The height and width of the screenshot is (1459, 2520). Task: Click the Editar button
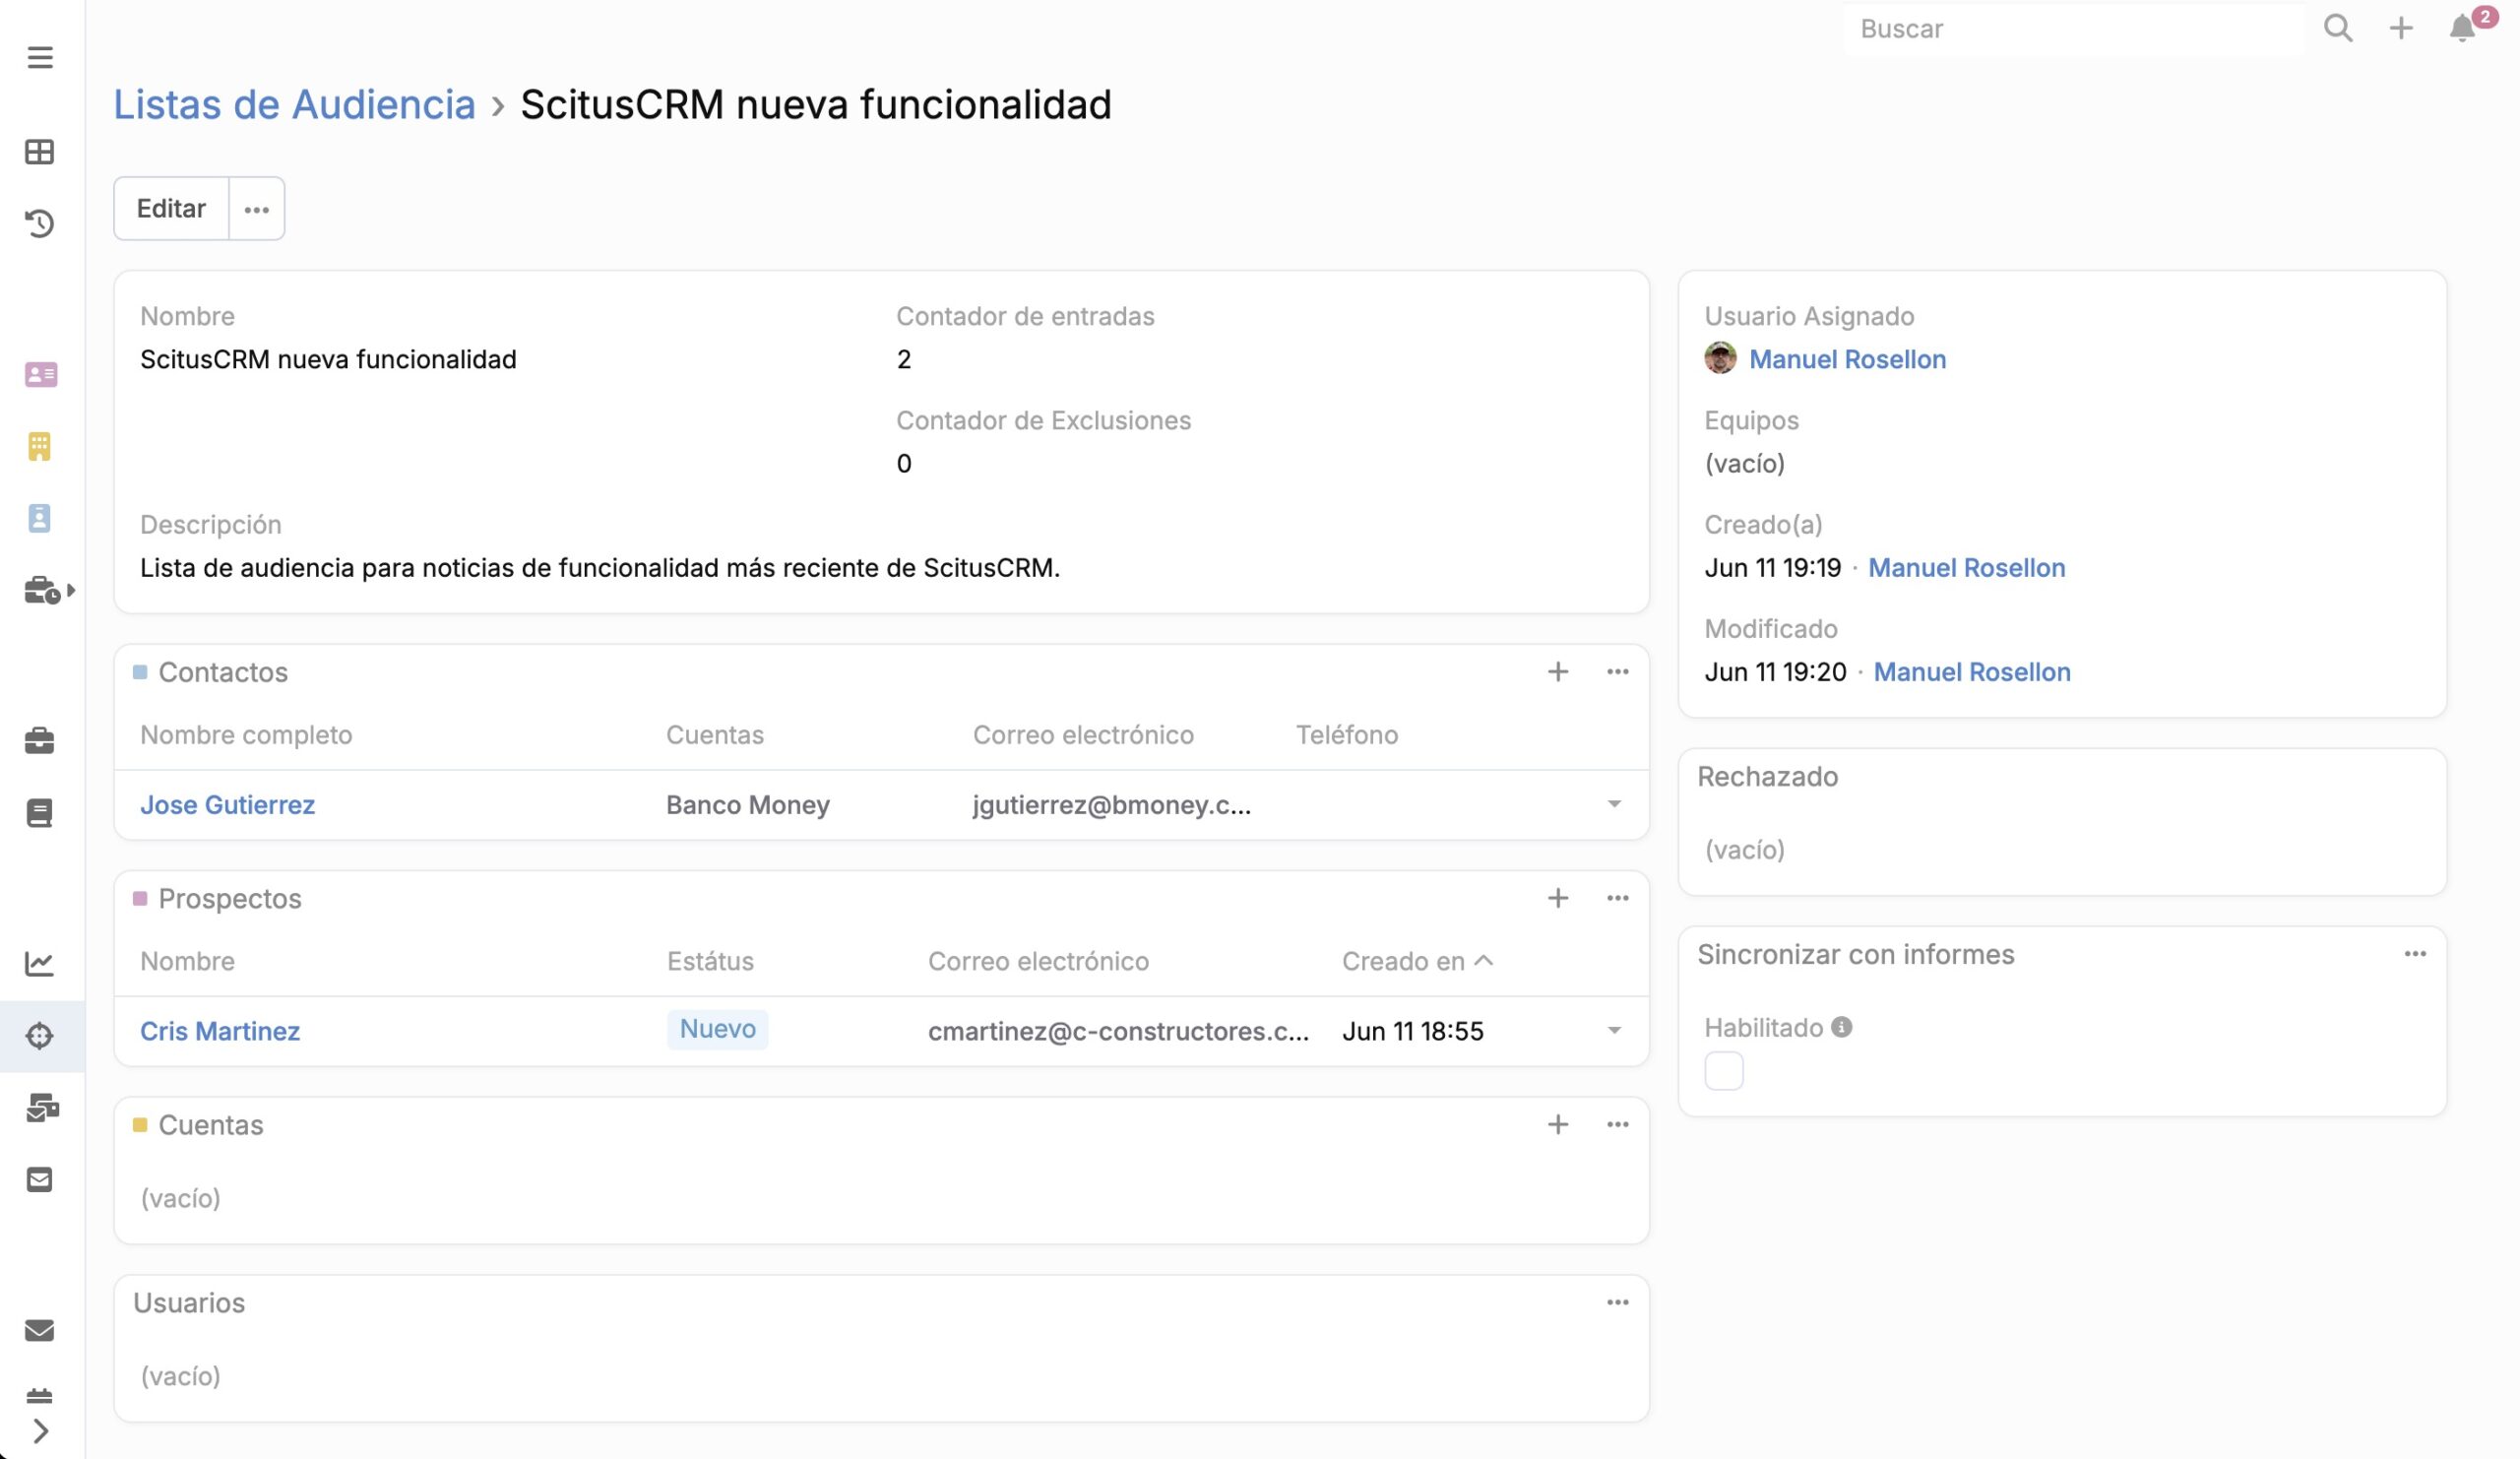[x=171, y=208]
